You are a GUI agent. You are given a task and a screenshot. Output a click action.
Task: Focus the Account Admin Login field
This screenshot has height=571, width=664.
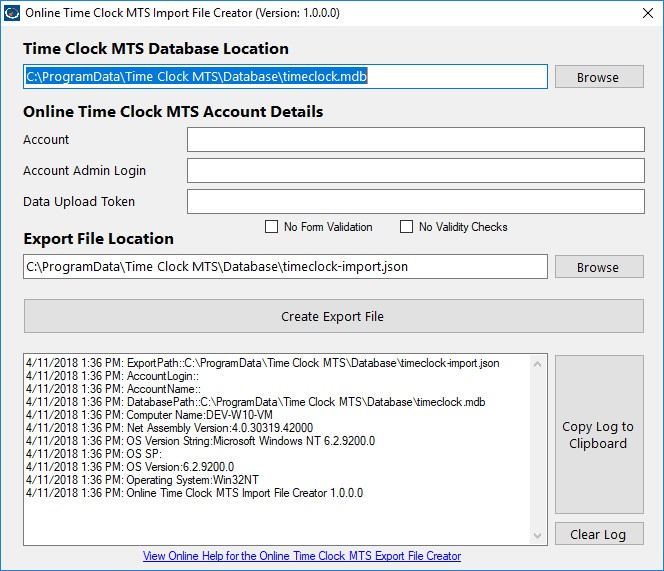[x=416, y=171]
